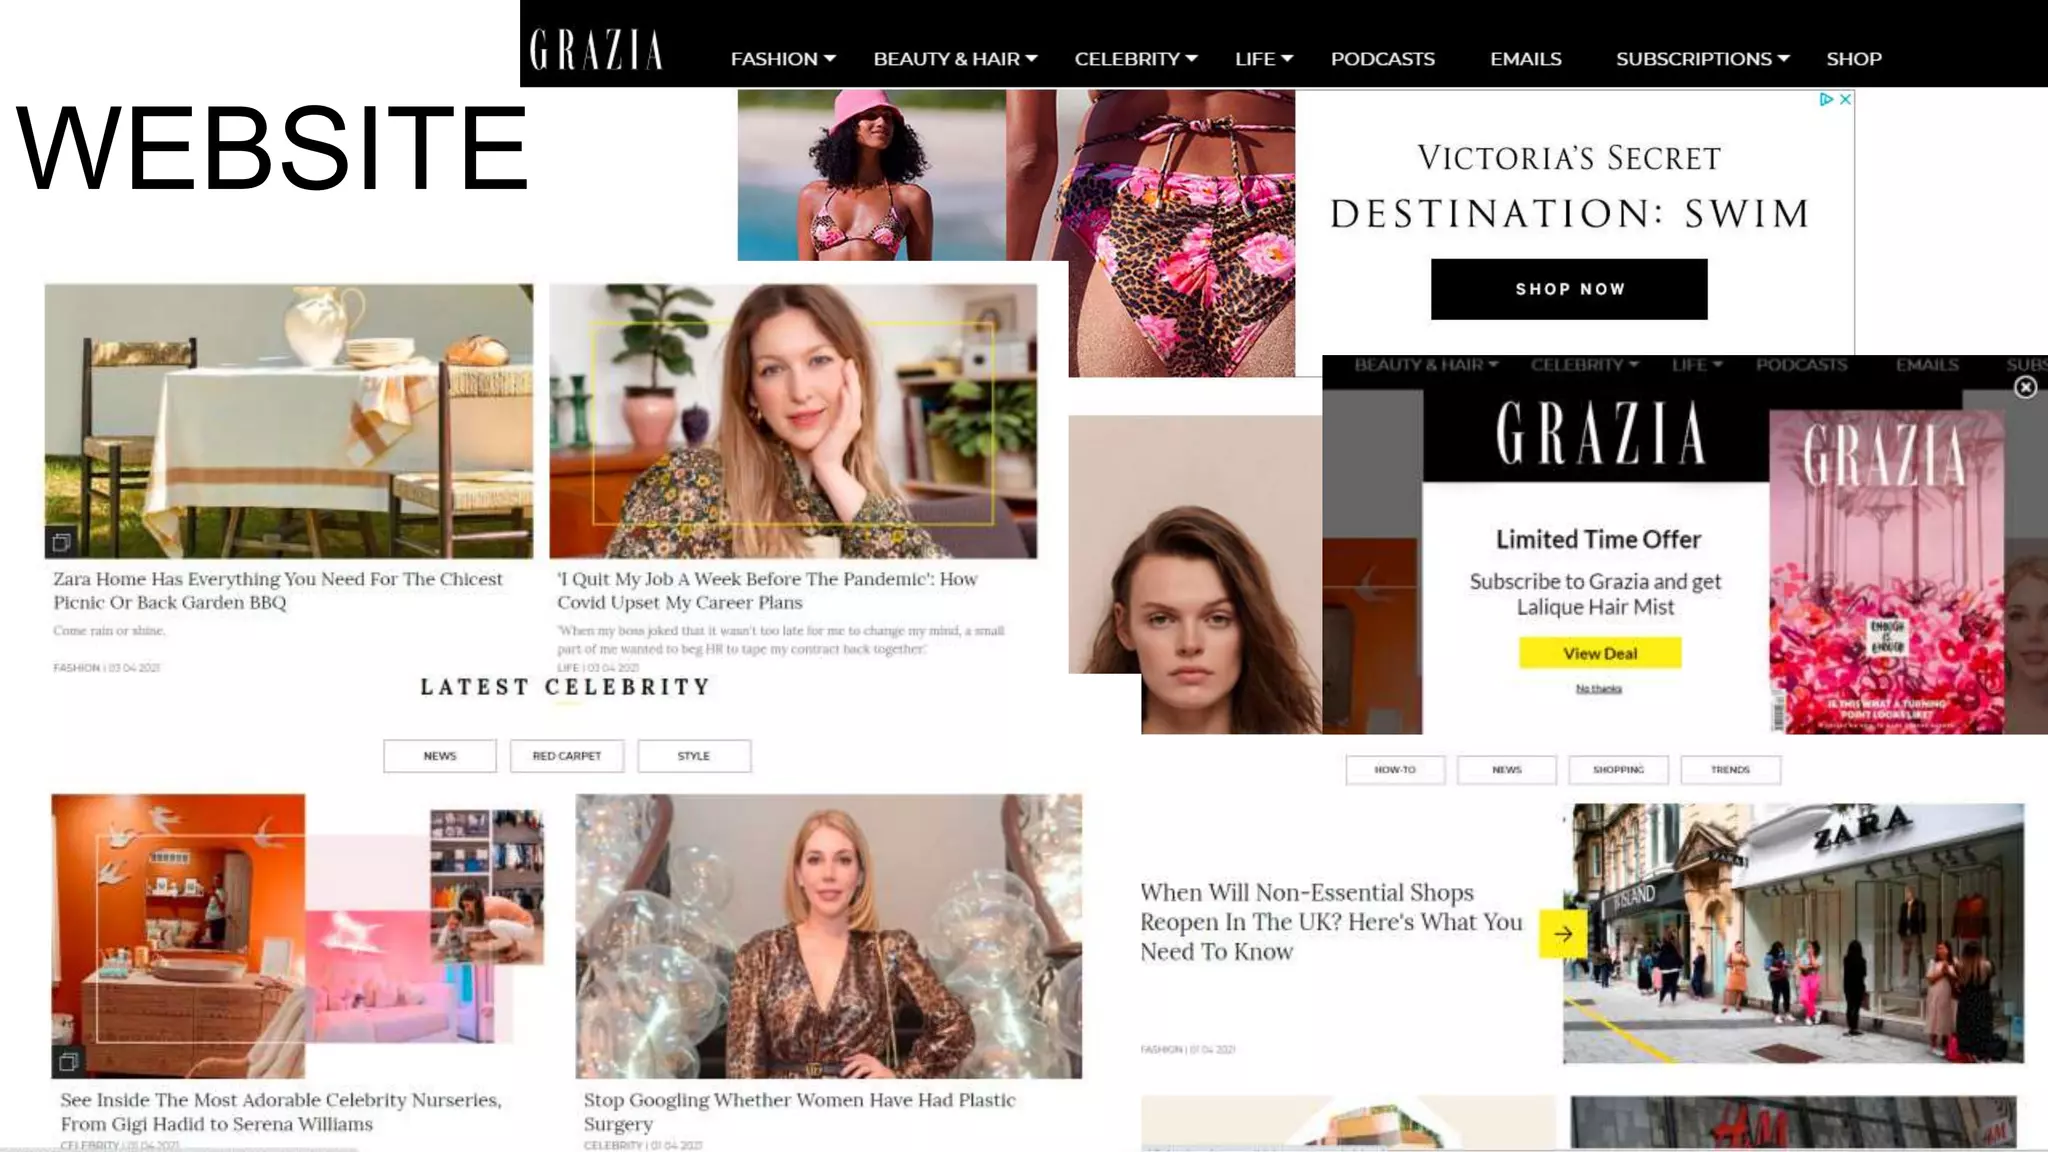Expand the FASHION dropdown menu
The image size is (2048, 1152).
(x=783, y=59)
